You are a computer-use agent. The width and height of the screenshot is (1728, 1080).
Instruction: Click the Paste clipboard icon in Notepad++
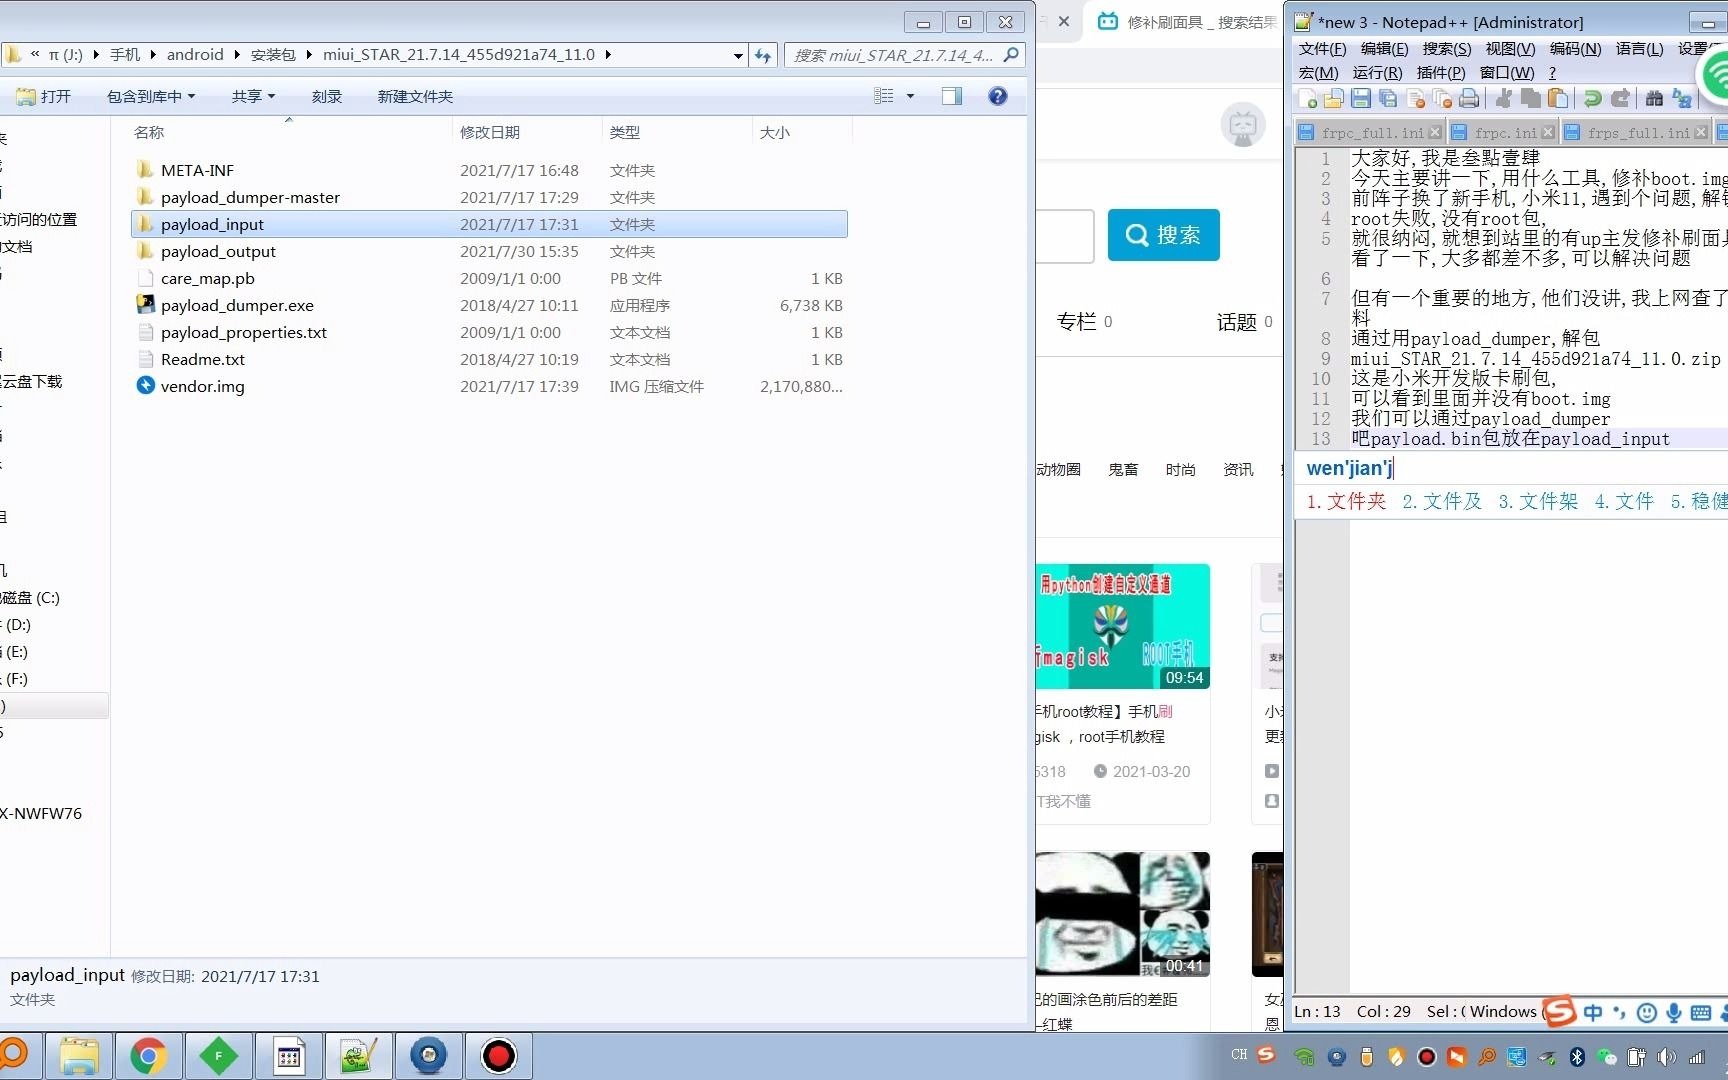1557,98
